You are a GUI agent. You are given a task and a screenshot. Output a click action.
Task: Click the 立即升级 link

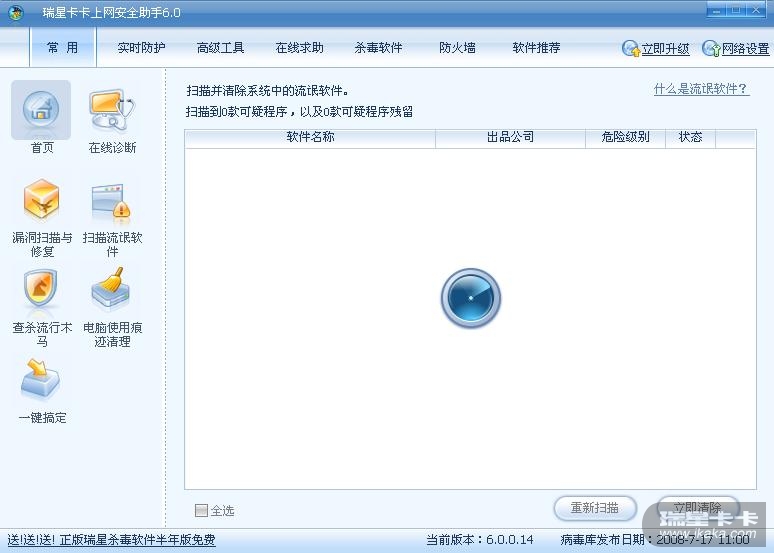click(x=665, y=49)
